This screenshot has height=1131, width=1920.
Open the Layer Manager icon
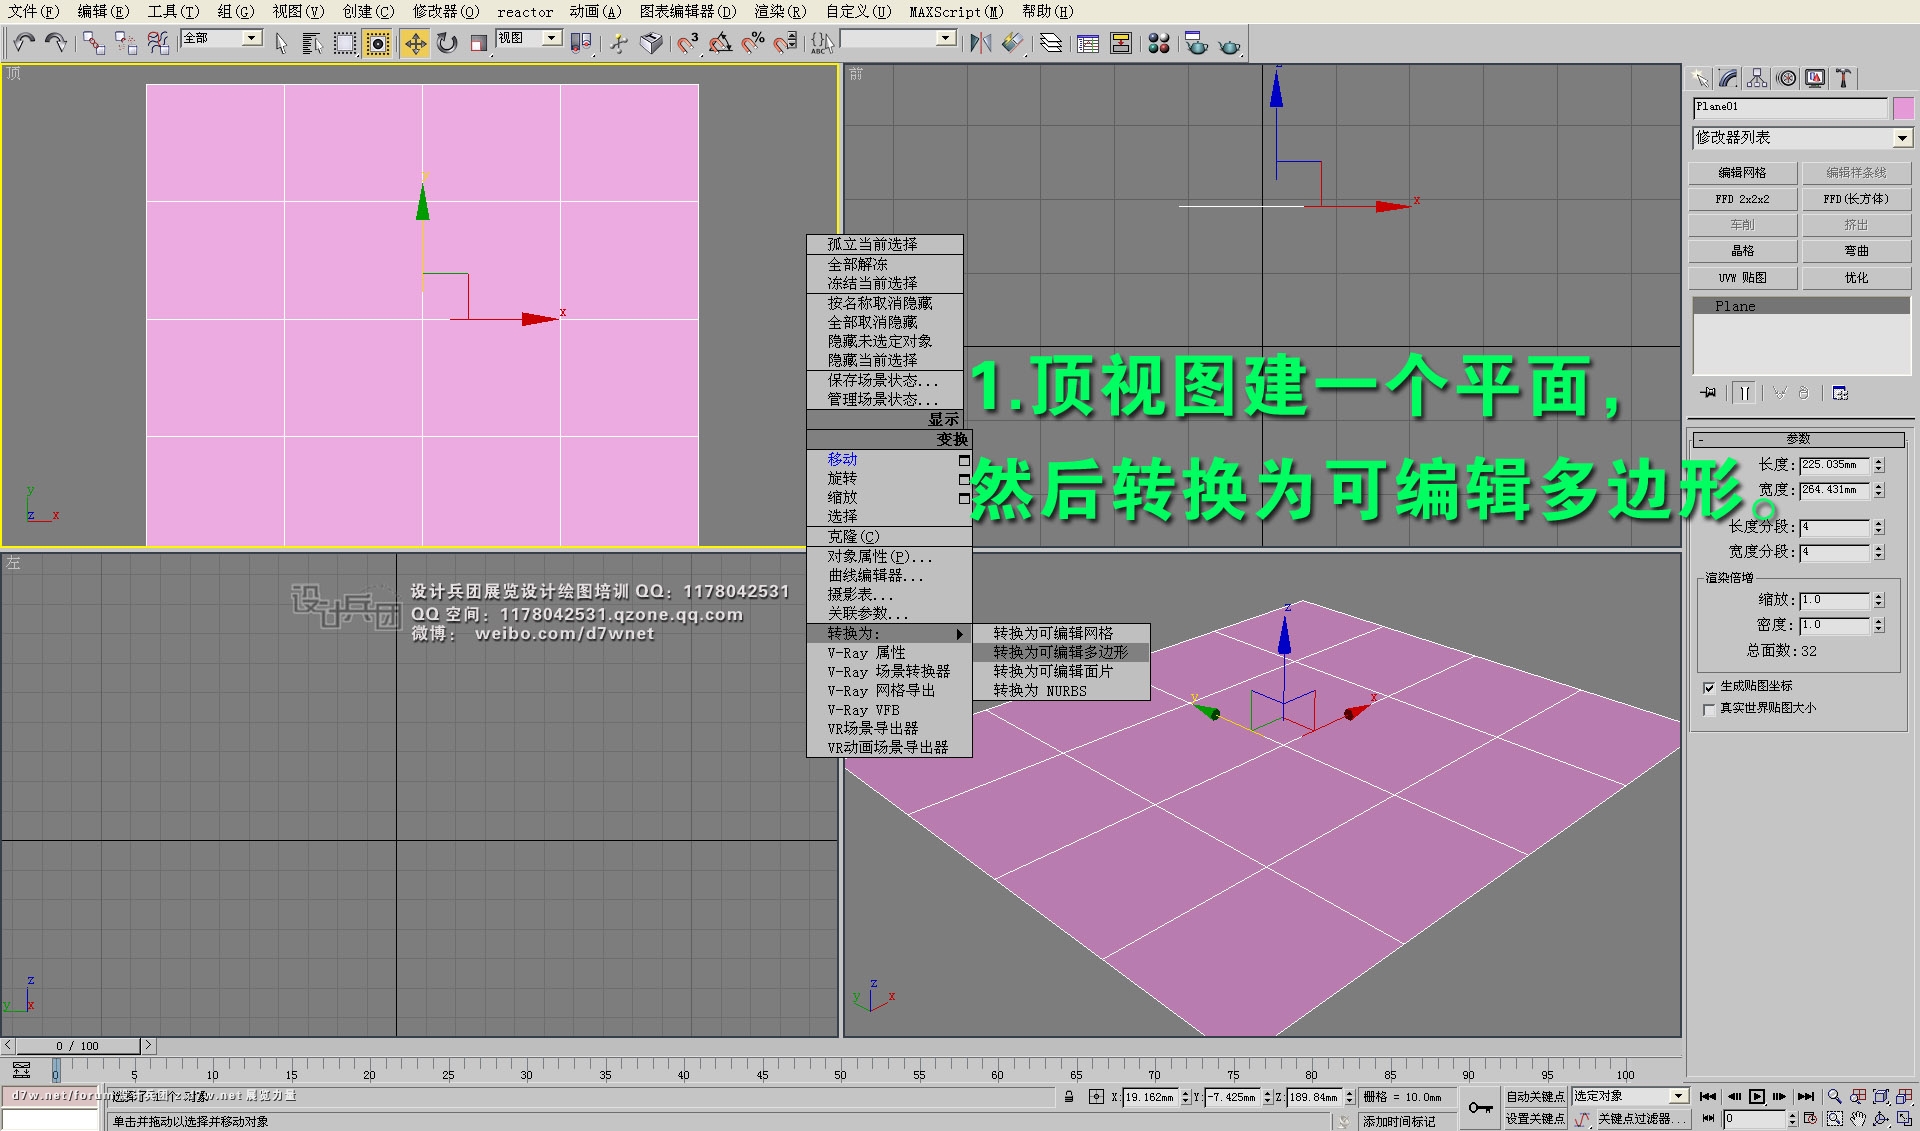tap(1051, 43)
